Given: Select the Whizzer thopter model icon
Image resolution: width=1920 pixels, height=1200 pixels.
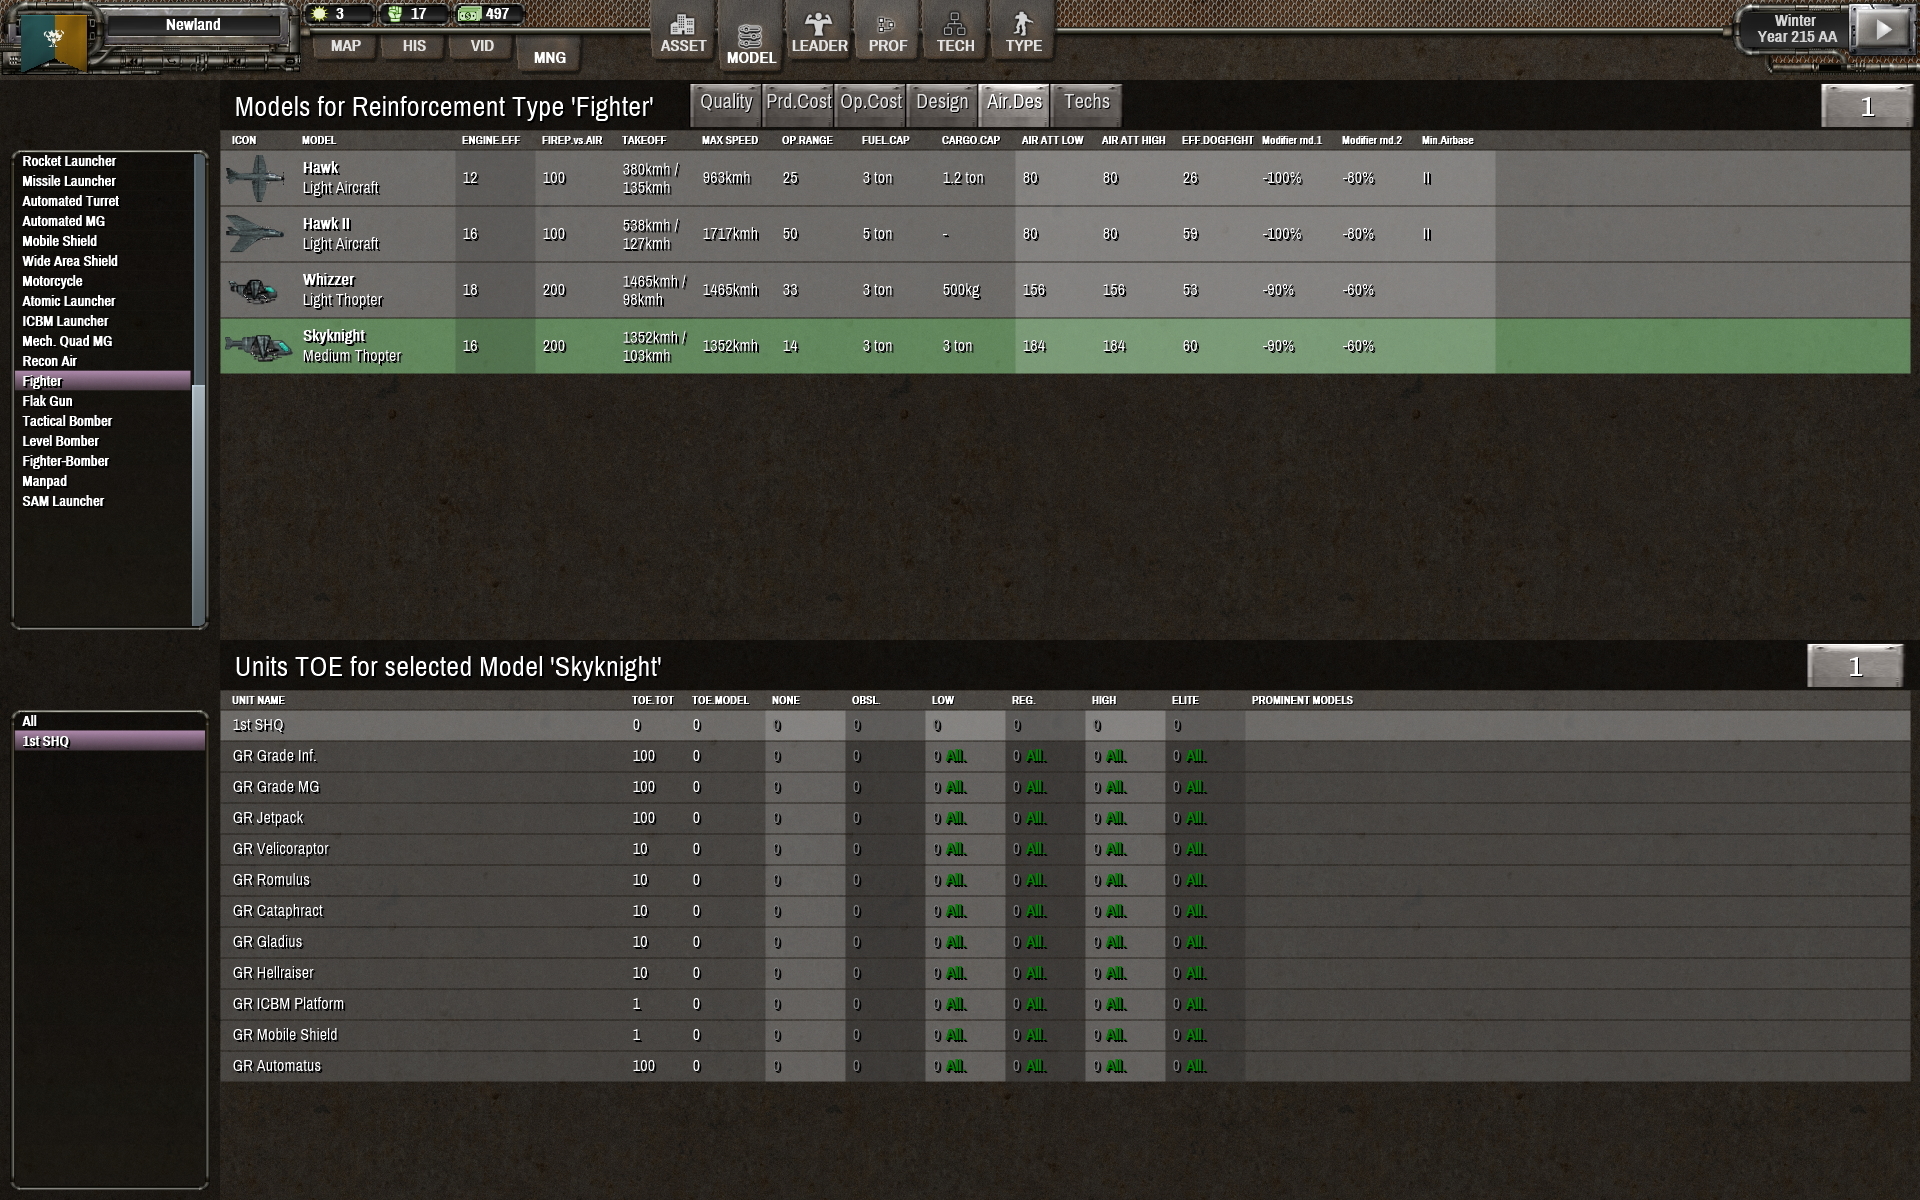Looking at the screenshot, I should tap(255, 290).
